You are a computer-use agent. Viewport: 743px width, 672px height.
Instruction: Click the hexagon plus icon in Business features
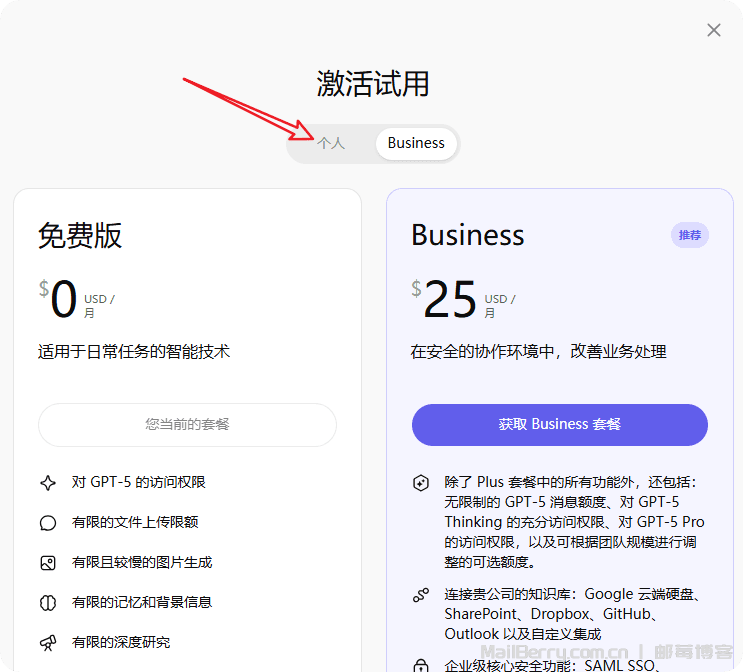421,483
